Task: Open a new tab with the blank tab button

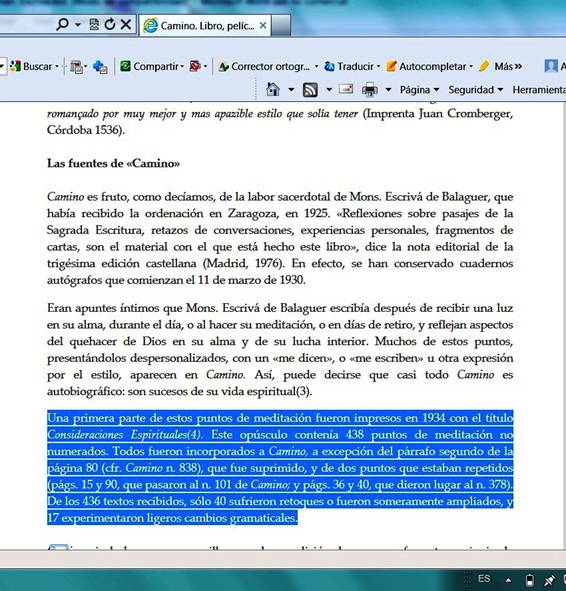Action: [x=281, y=26]
